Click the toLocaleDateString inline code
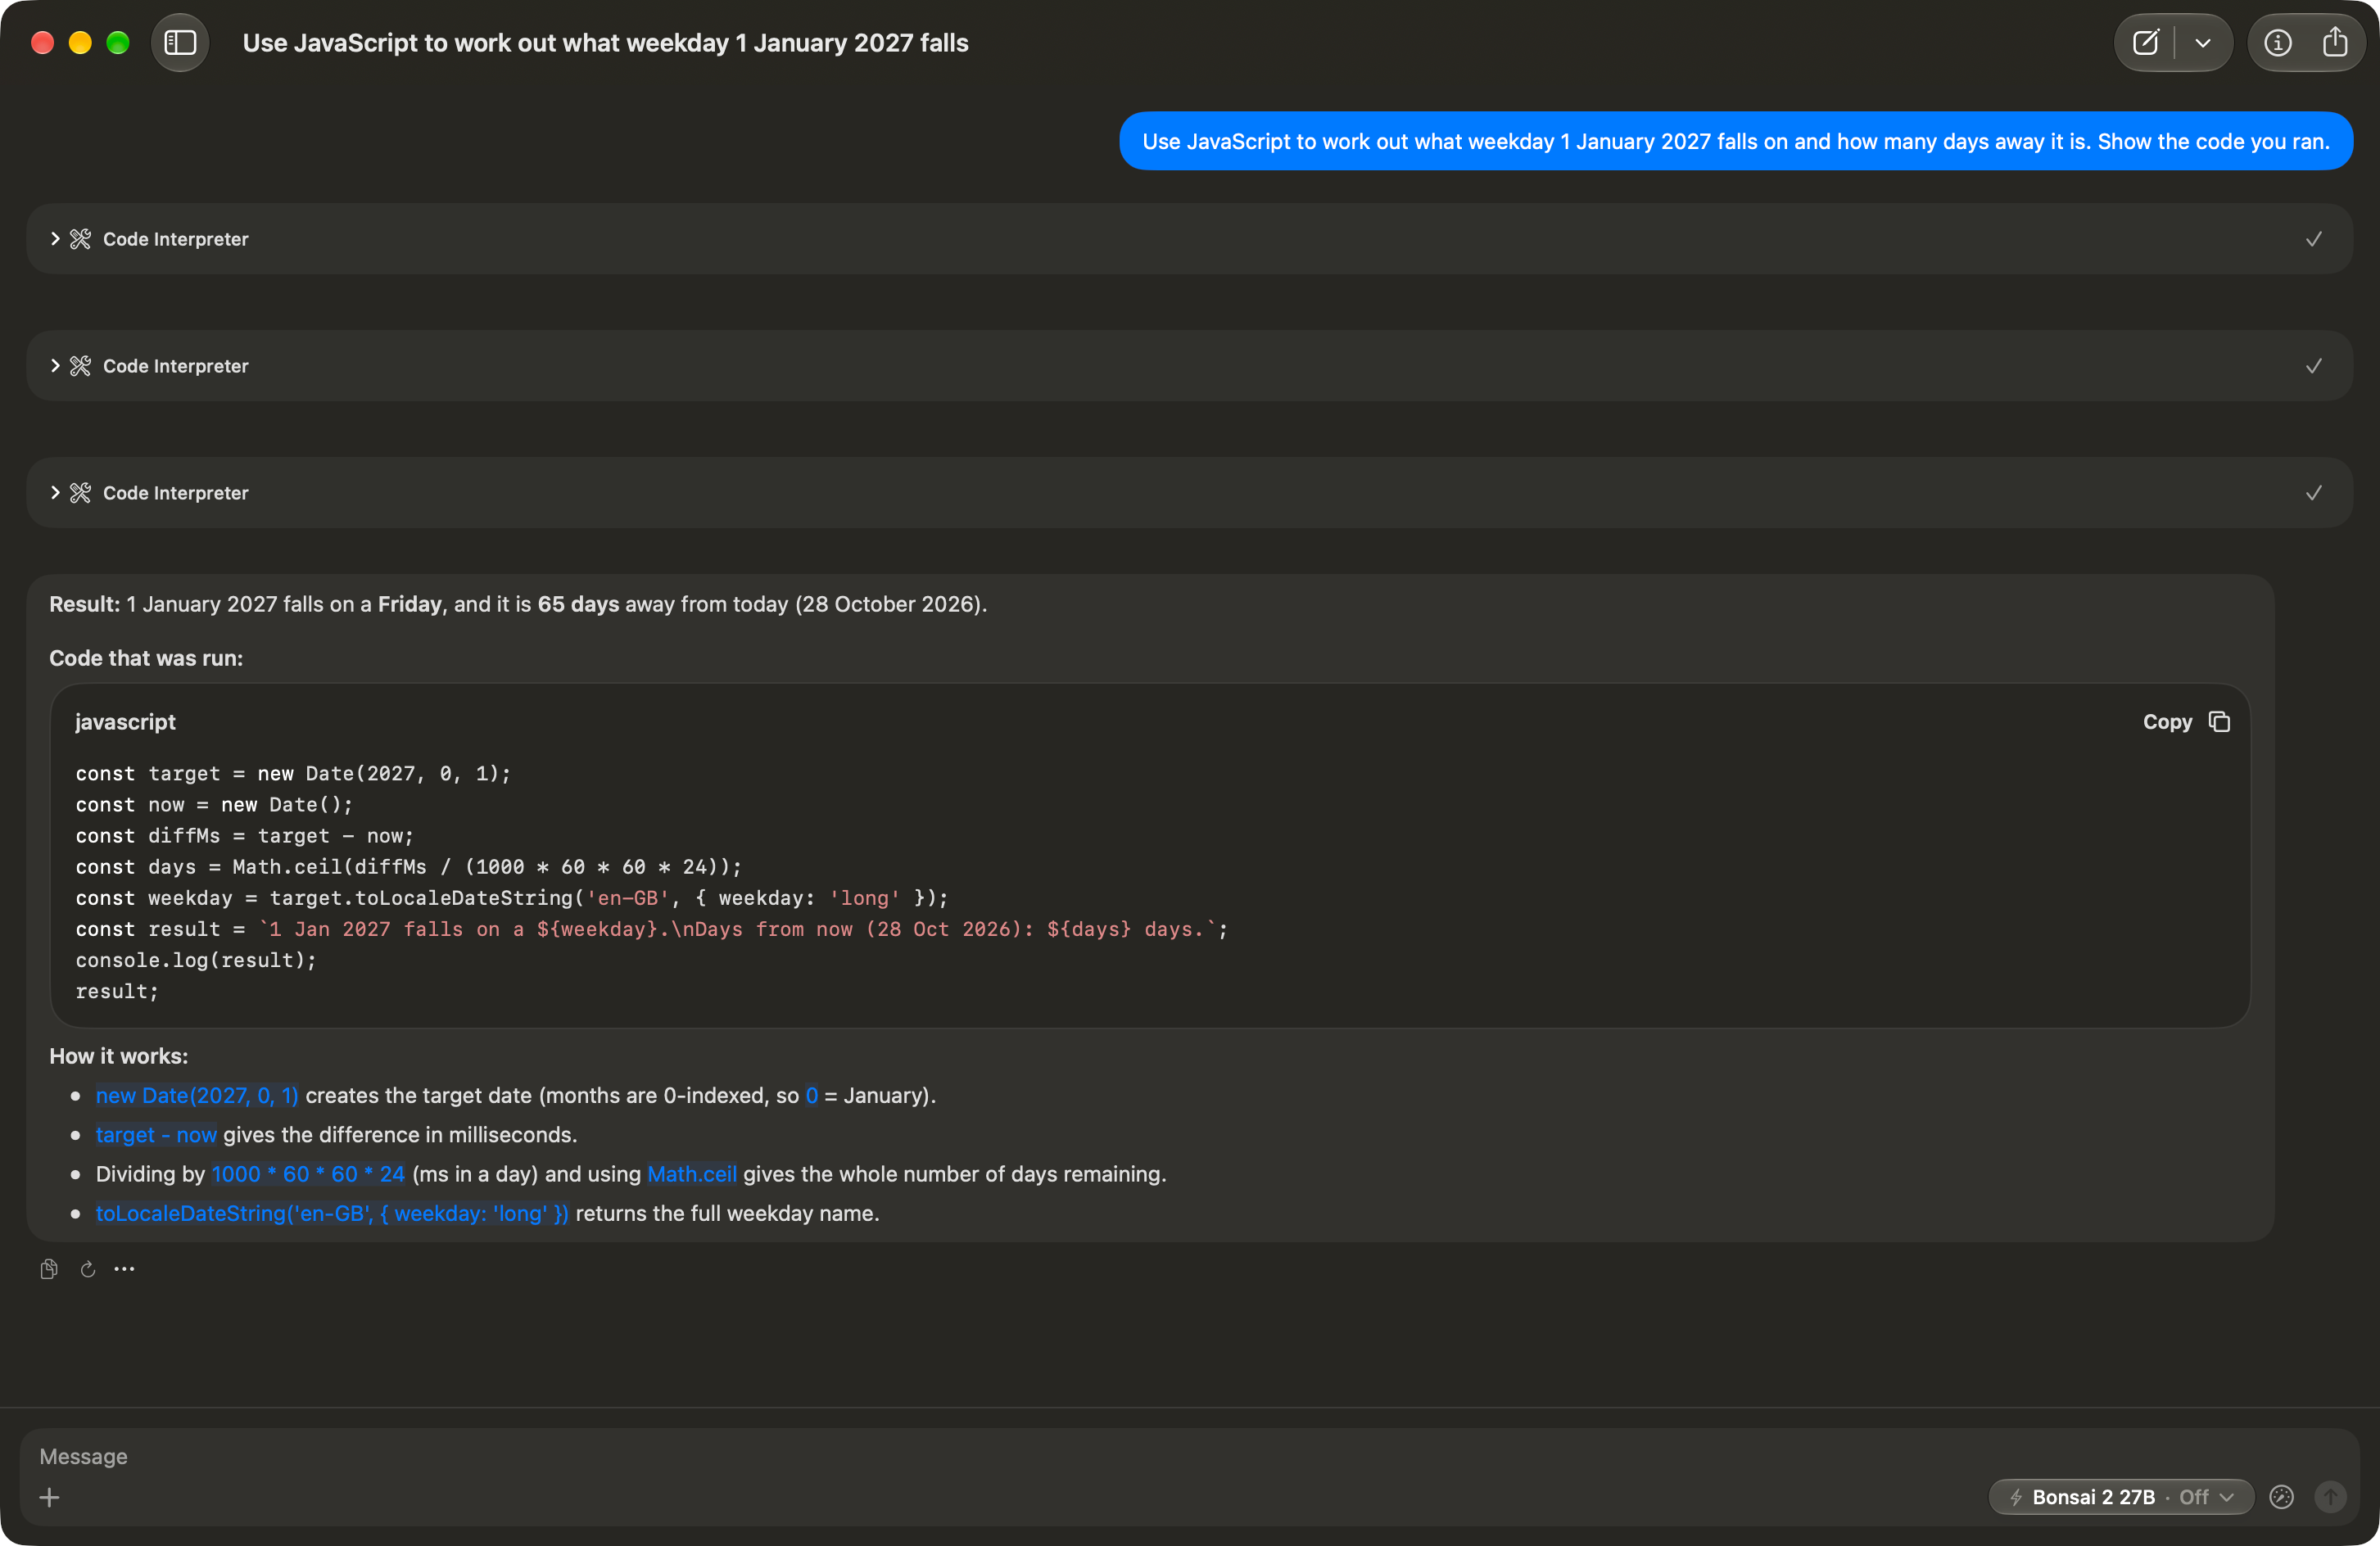 click(x=332, y=1213)
